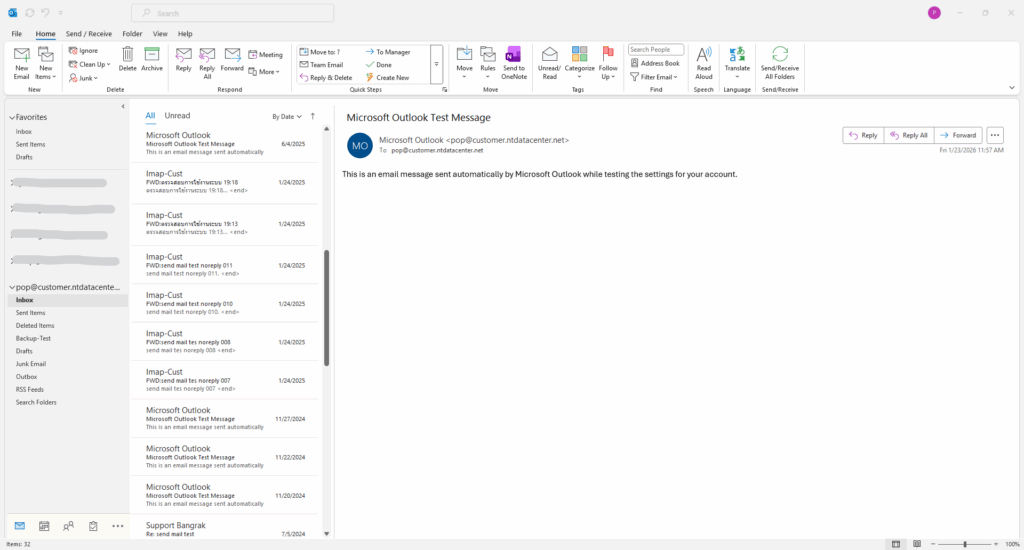1024x550 pixels.
Task: Click the Search People input field
Action: [656, 49]
